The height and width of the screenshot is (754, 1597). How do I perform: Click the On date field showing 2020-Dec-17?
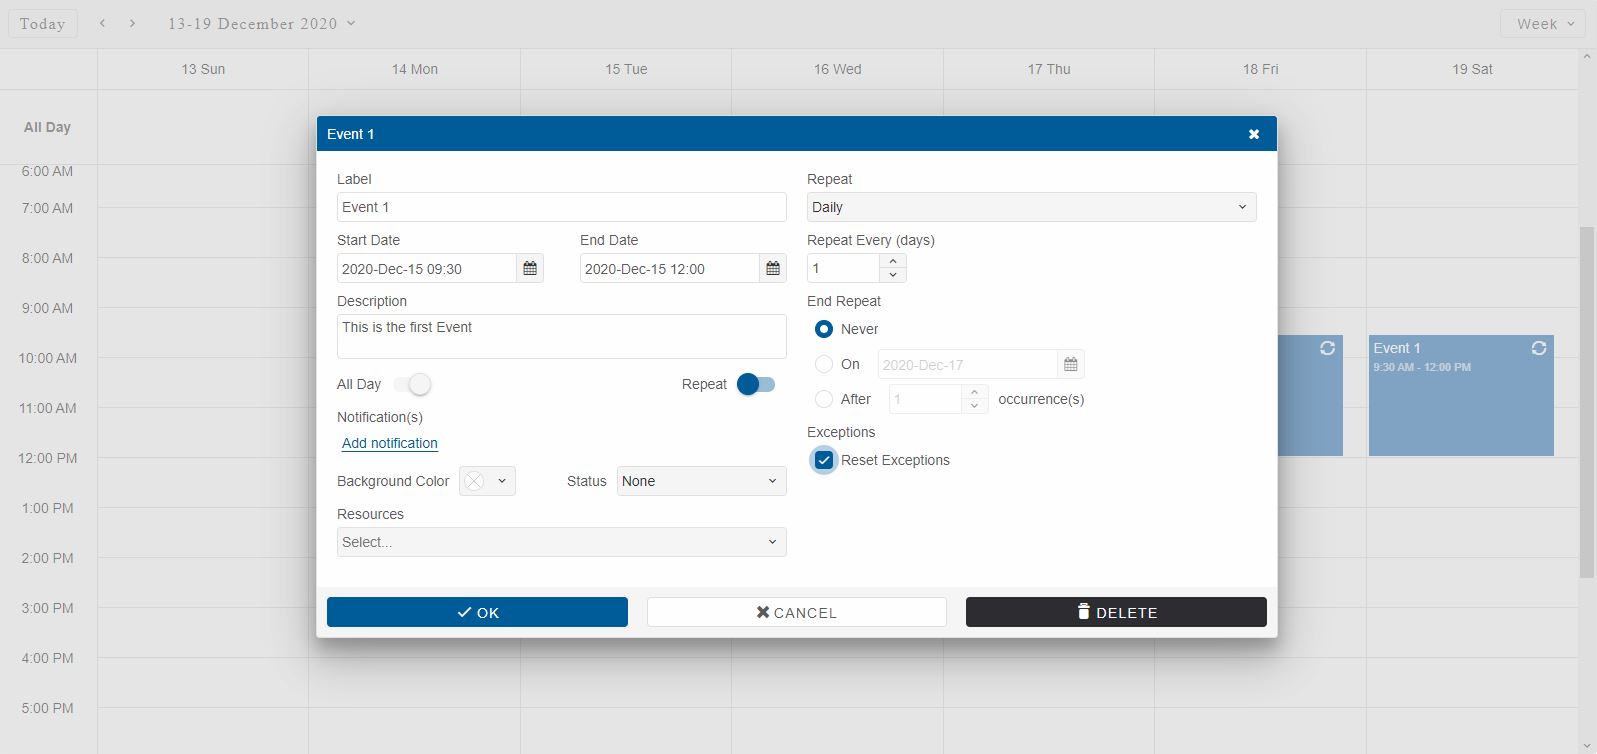pyautogui.click(x=967, y=364)
